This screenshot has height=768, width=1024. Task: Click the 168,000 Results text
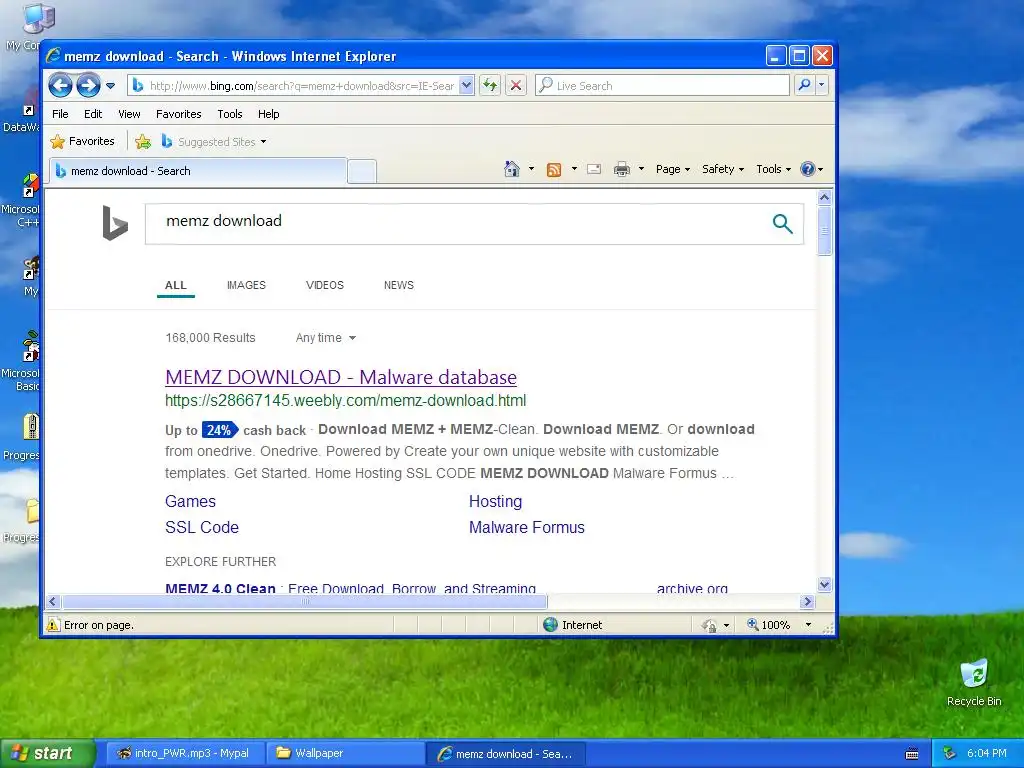tap(210, 338)
